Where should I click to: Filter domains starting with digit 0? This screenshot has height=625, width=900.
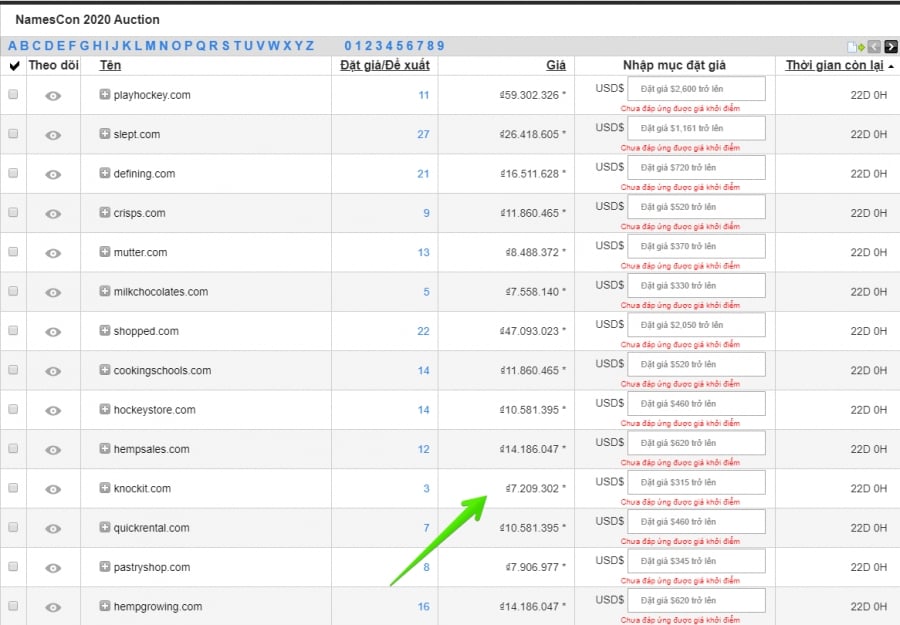[348, 46]
